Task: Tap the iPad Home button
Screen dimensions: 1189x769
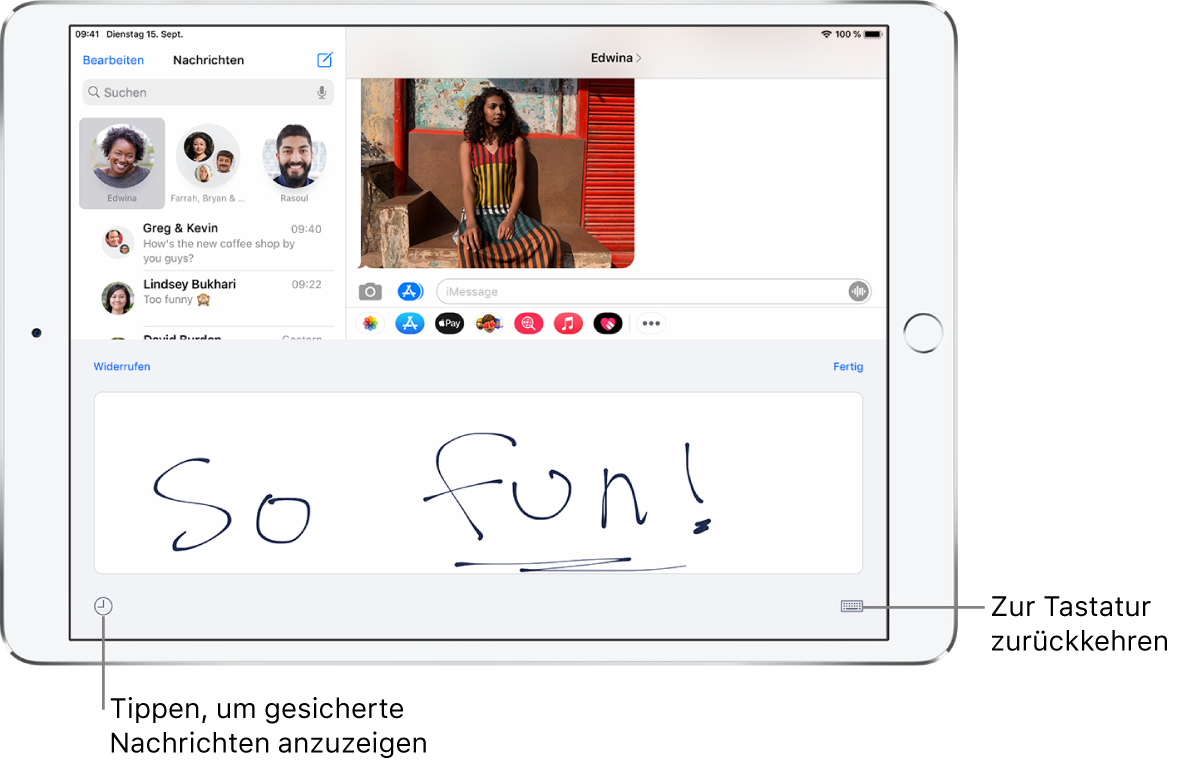Action: 923,333
